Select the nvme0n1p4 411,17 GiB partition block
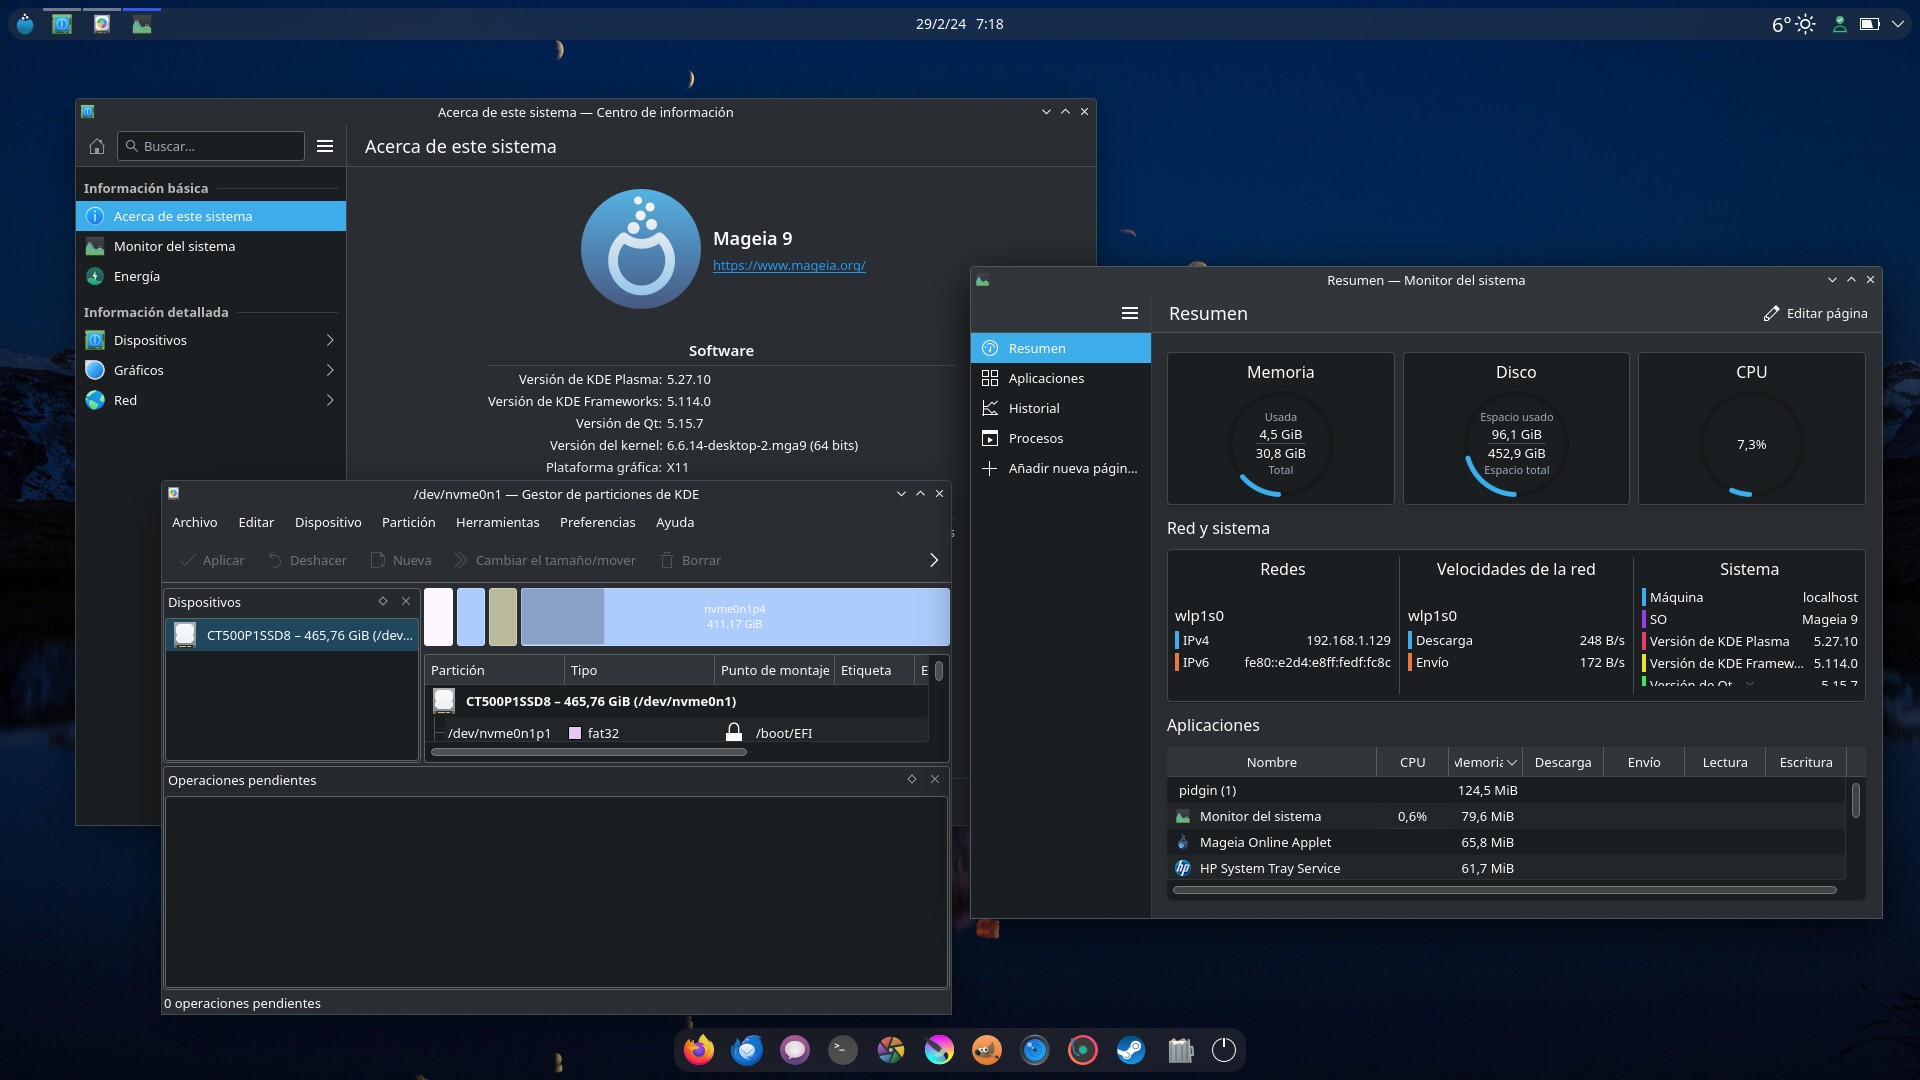This screenshot has height=1080, width=1920. click(x=735, y=616)
